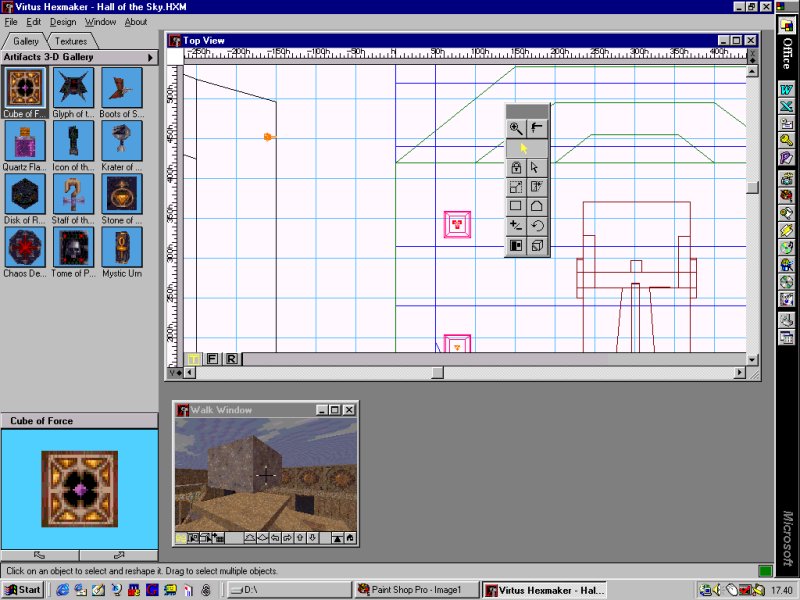Click the tape measure tool in palette
The height and width of the screenshot is (600, 800).
[x=536, y=128]
